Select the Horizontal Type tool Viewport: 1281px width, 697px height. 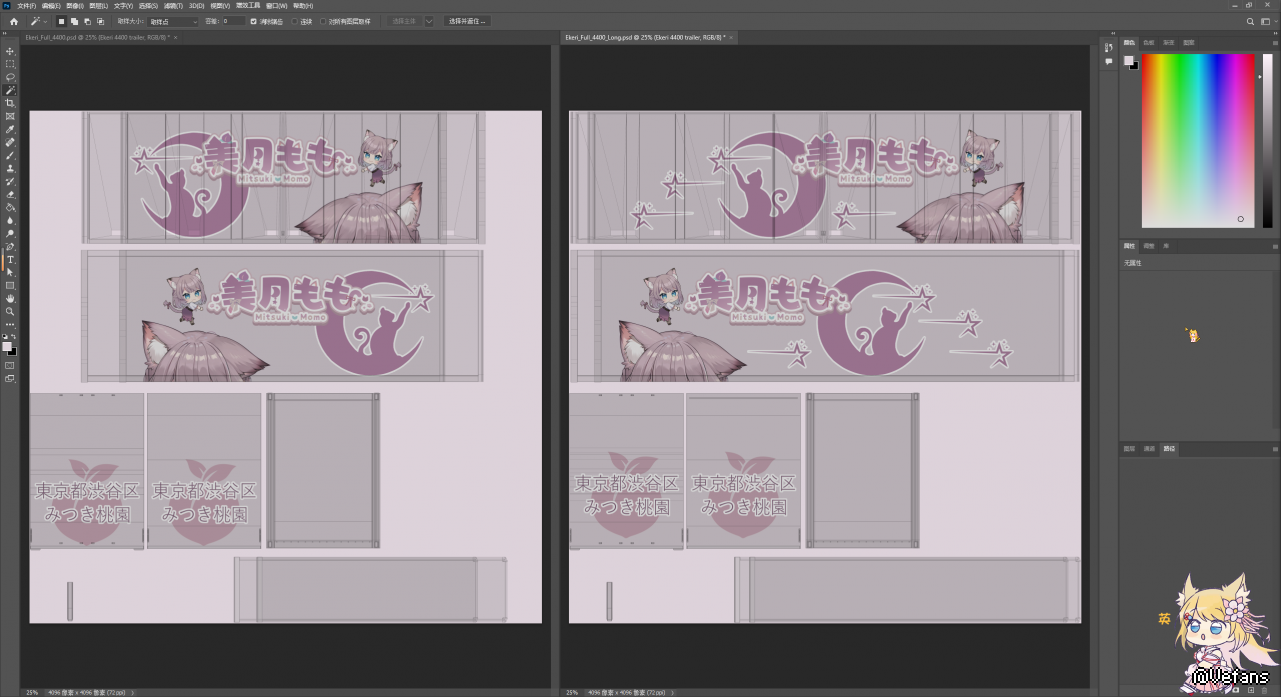pyautogui.click(x=10, y=259)
